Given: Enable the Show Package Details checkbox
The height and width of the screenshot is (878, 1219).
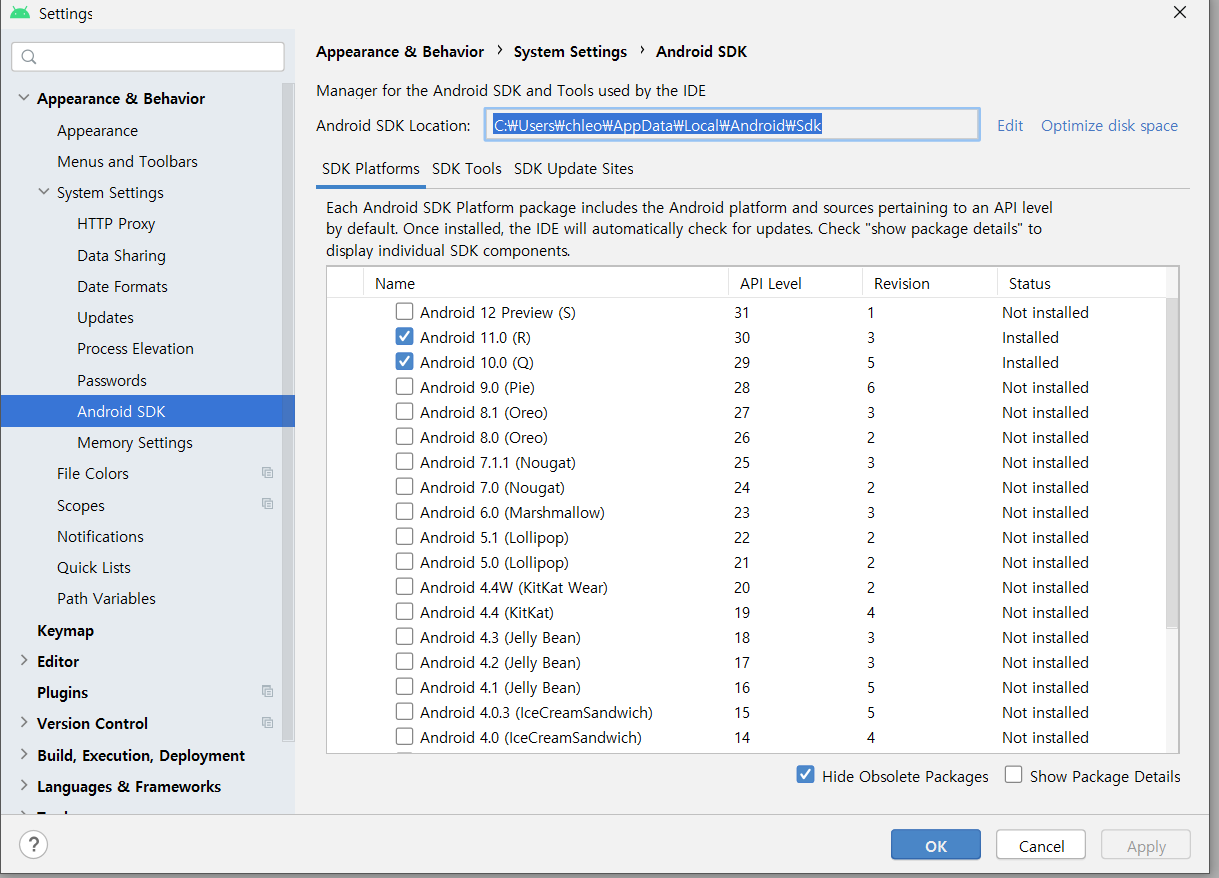Looking at the screenshot, I should tap(1013, 775).
